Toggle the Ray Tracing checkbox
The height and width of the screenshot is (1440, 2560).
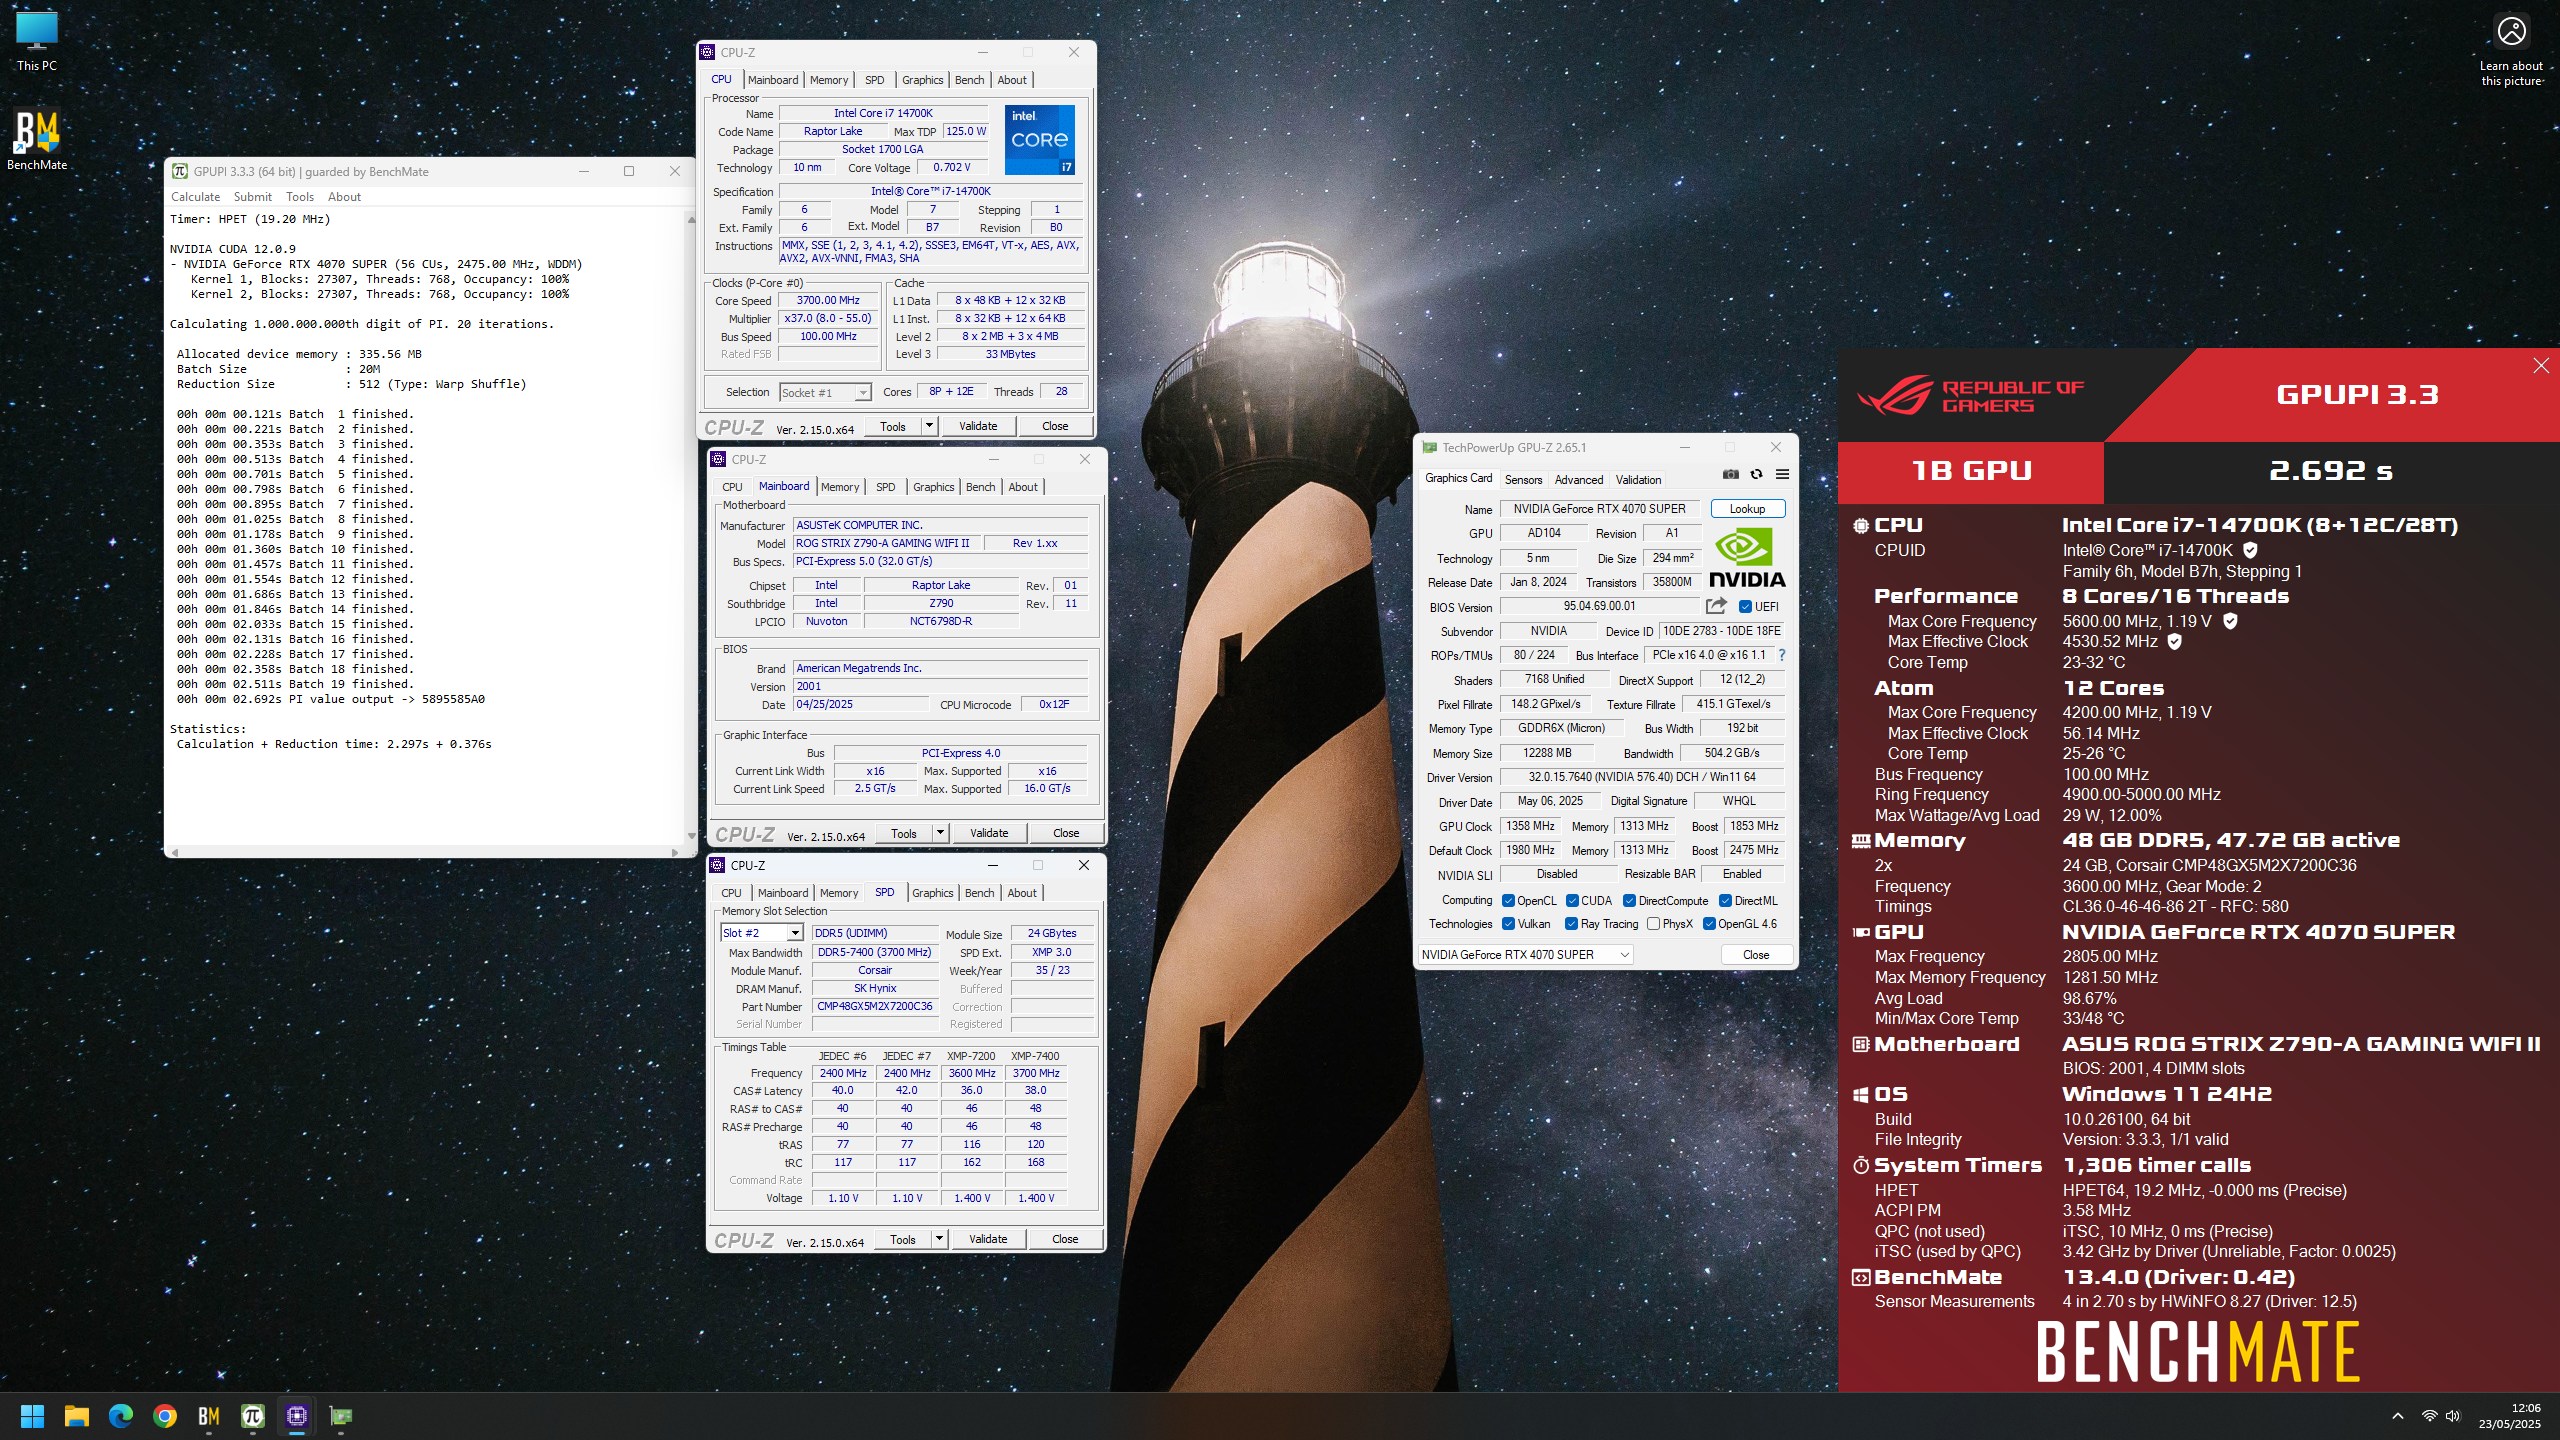coord(1571,924)
